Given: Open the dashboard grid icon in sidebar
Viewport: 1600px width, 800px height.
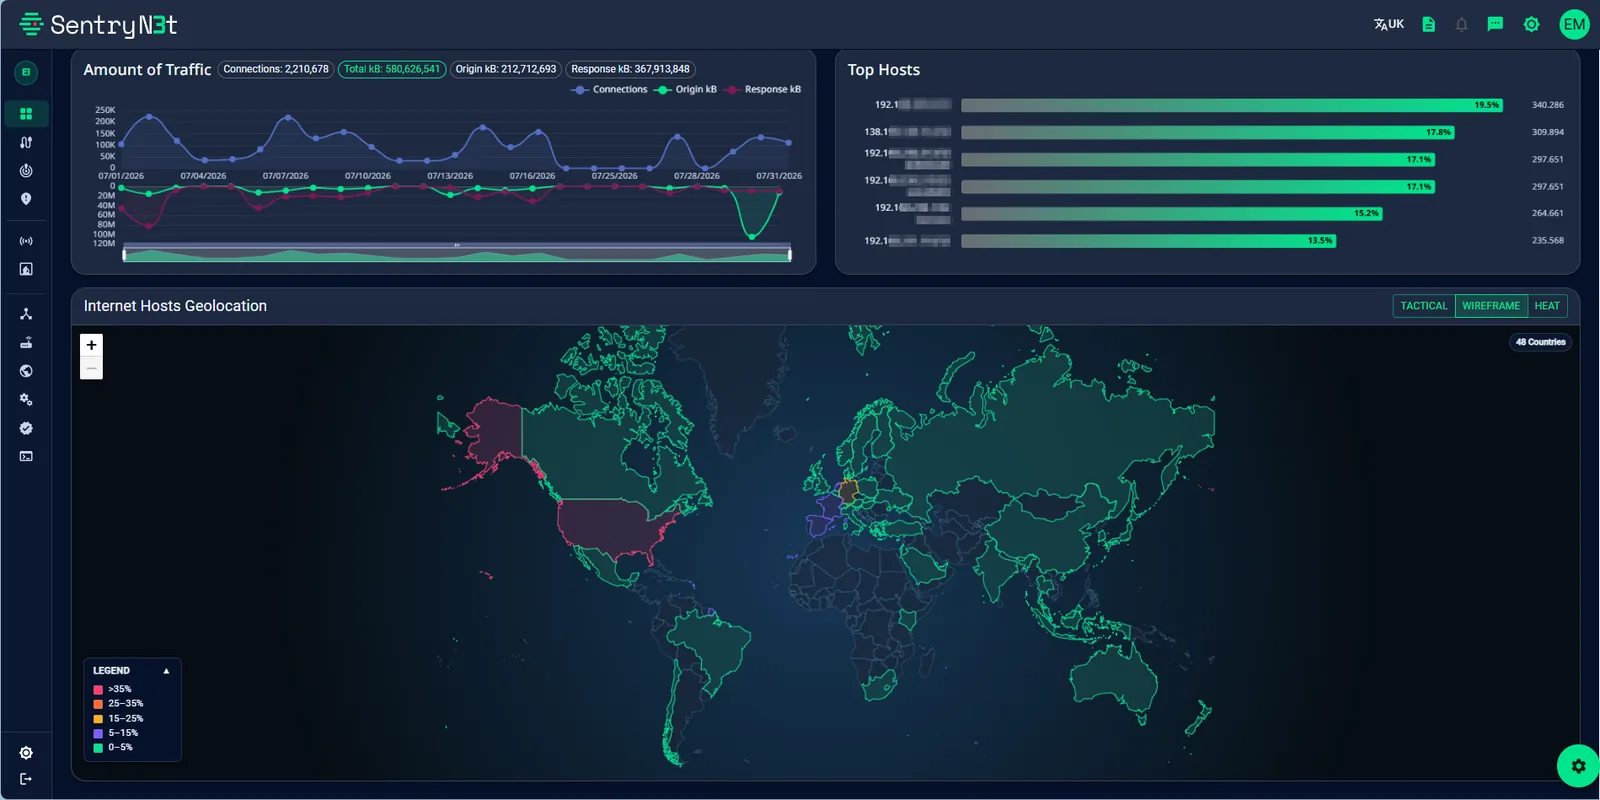Looking at the screenshot, I should click(x=26, y=114).
